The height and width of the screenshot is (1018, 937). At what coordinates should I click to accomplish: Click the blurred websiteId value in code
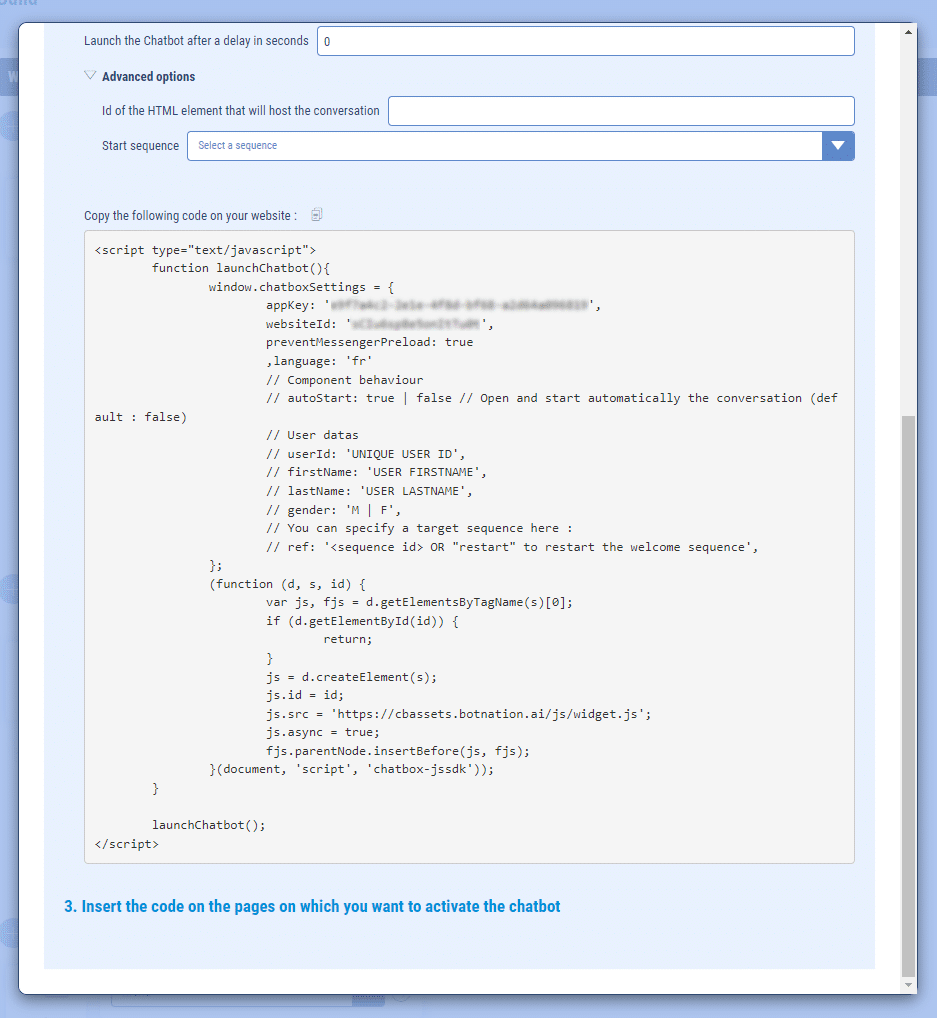tap(417, 324)
